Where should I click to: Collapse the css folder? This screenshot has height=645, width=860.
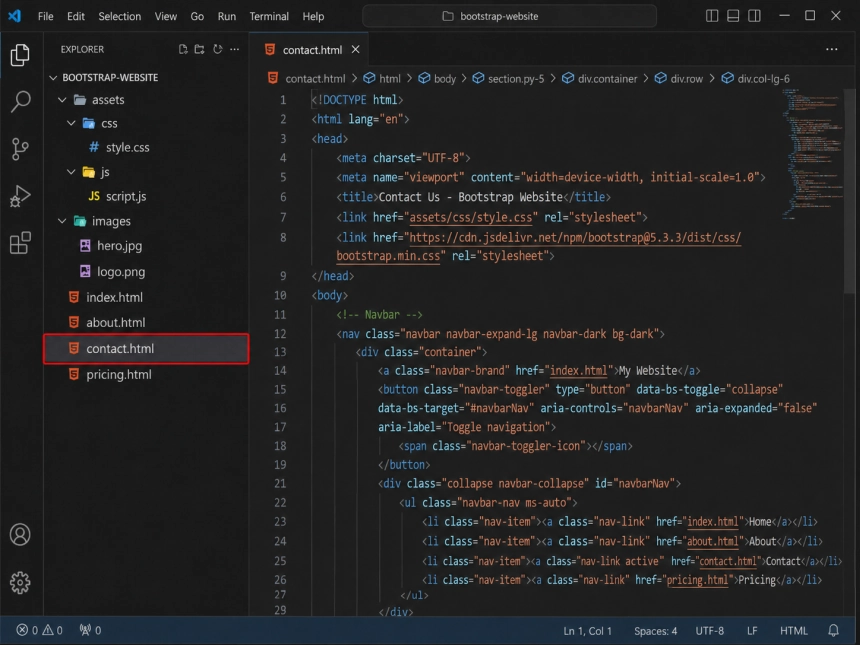[71, 123]
